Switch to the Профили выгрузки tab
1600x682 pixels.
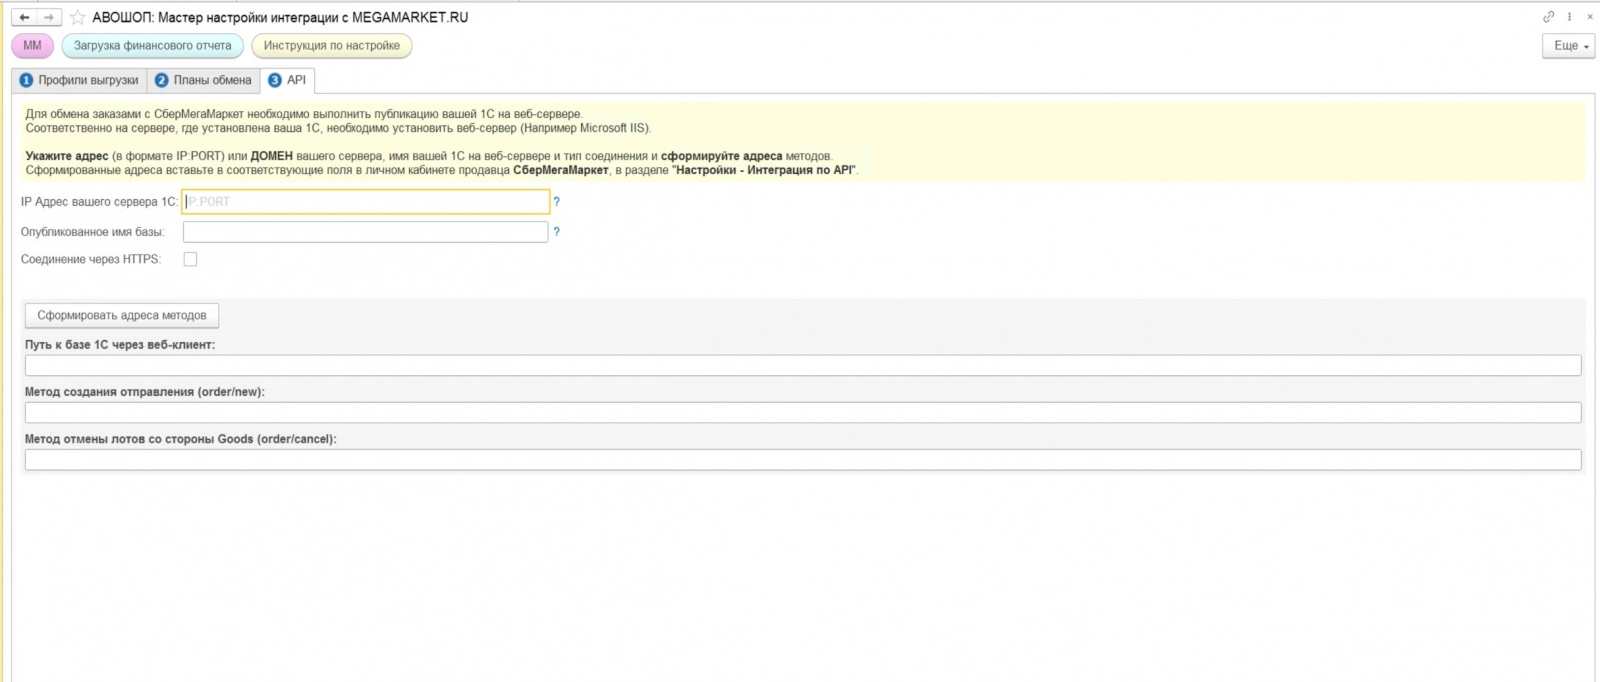79,80
